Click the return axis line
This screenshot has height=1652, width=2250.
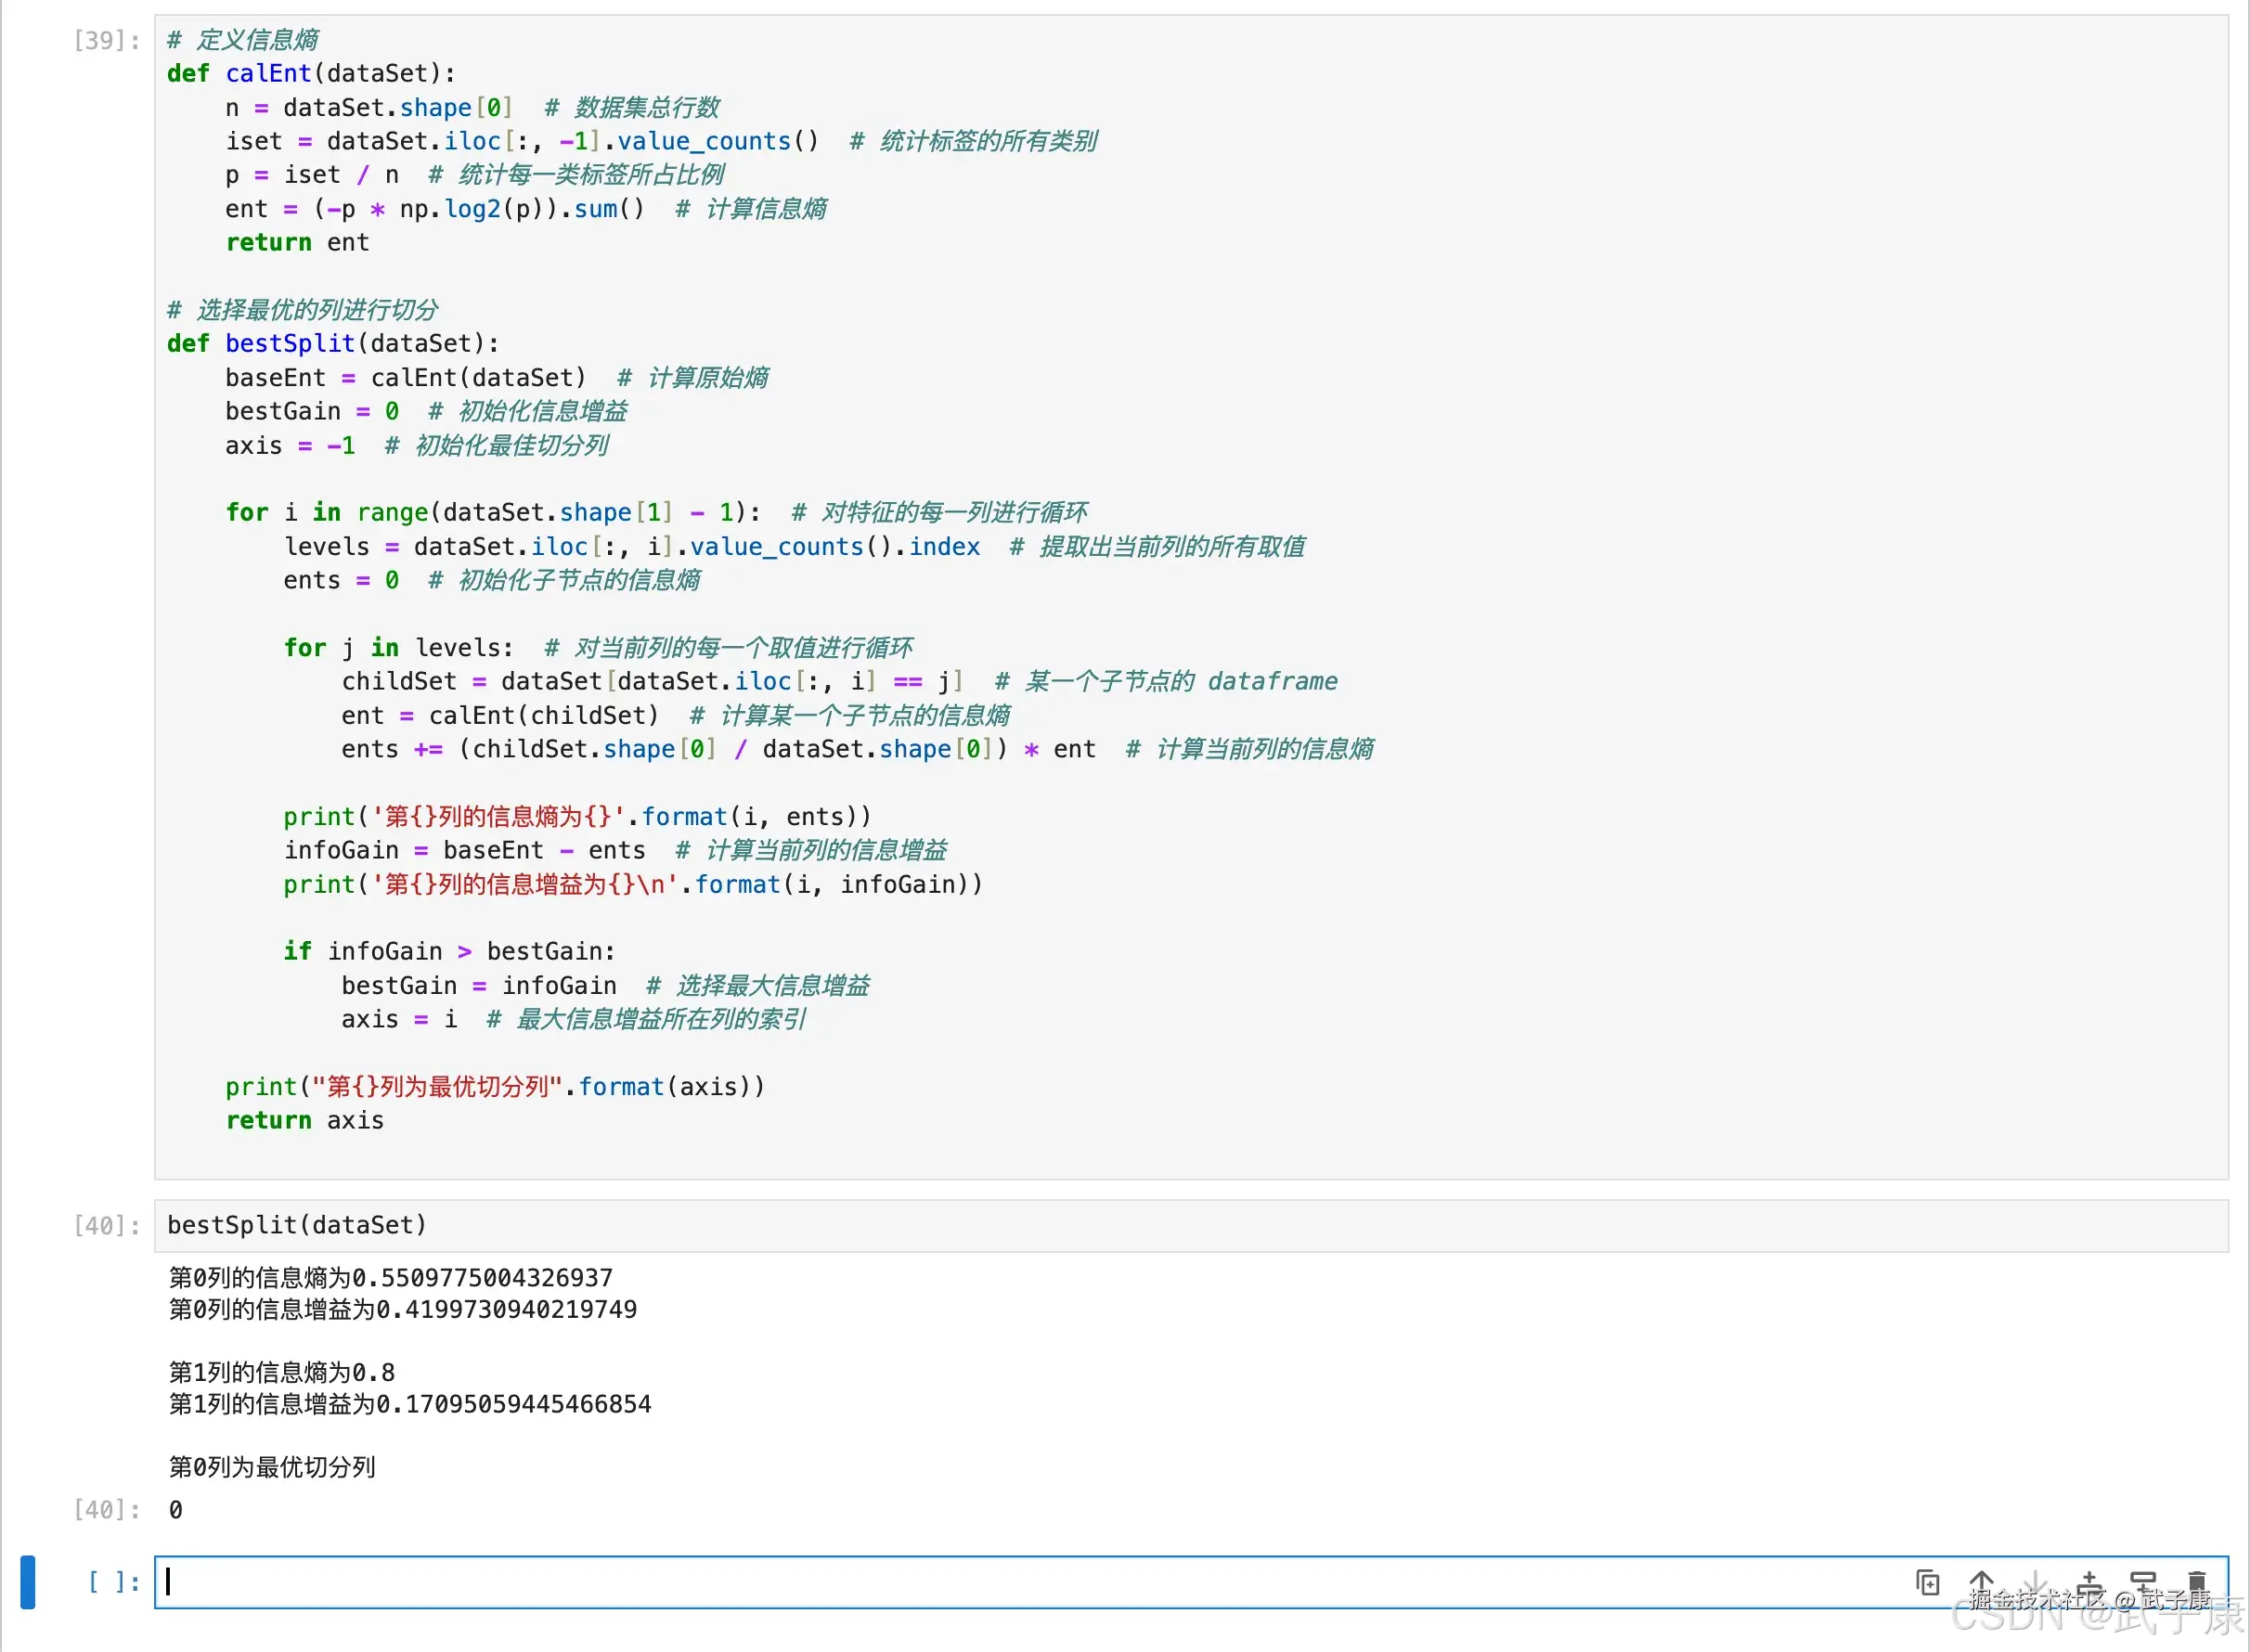pyautogui.click(x=305, y=1121)
